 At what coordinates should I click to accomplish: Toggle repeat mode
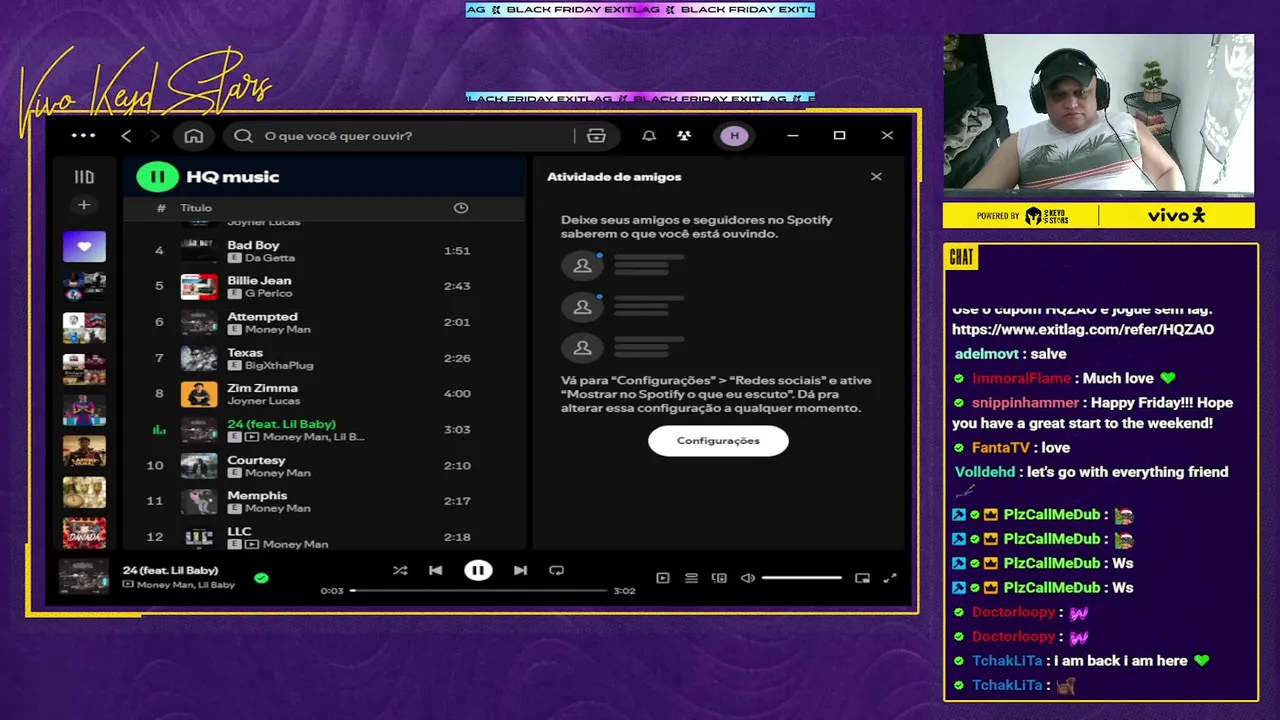tap(557, 571)
